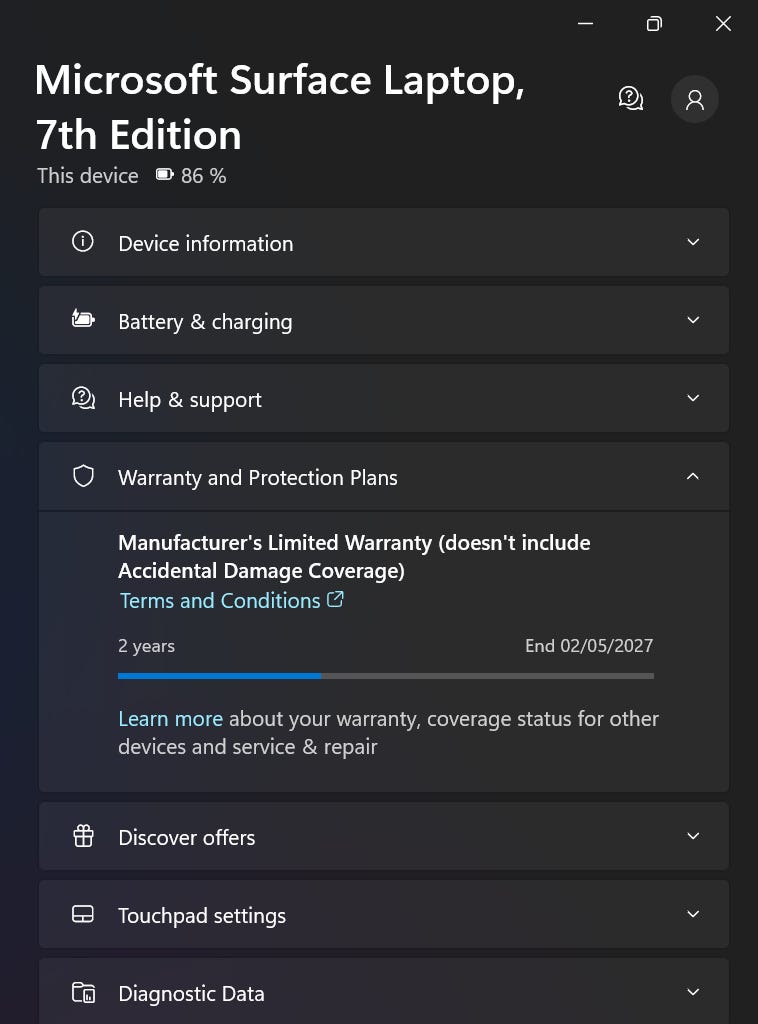Expand the Help & support chevron
This screenshot has width=758, height=1024.
[x=693, y=398]
